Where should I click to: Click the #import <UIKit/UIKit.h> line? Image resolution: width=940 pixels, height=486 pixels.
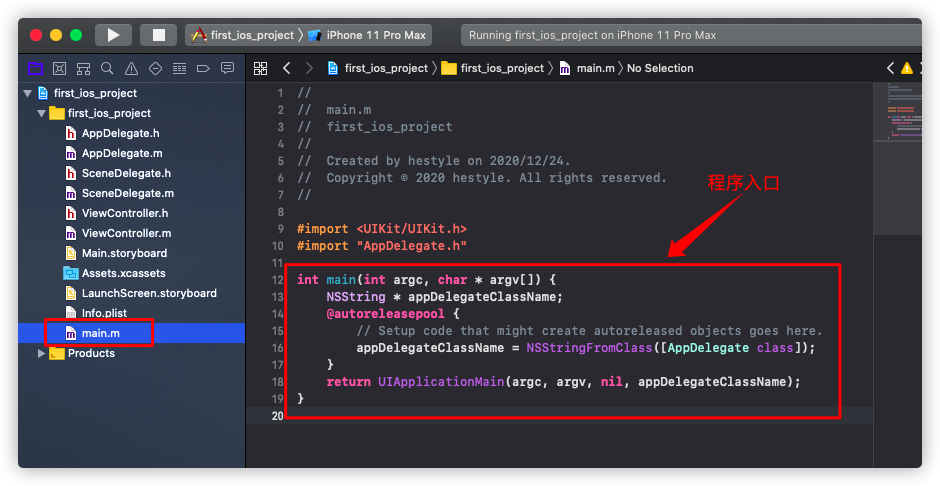click(382, 229)
